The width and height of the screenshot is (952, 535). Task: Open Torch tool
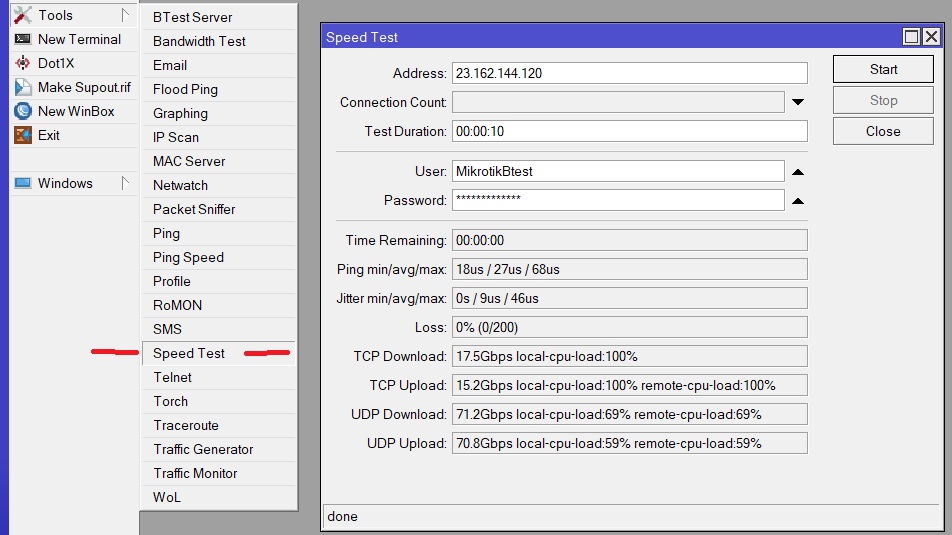click(219, 401)
